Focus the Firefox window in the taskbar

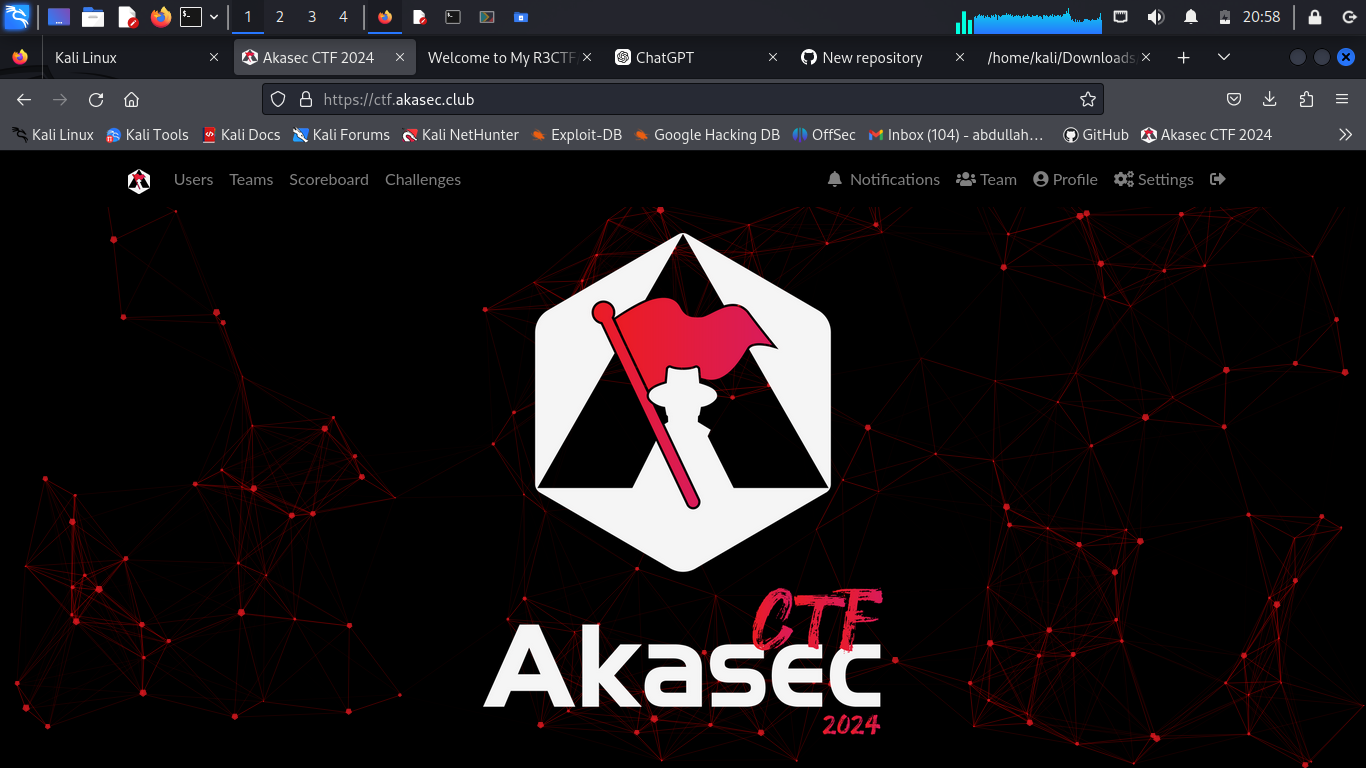(385, 17)
